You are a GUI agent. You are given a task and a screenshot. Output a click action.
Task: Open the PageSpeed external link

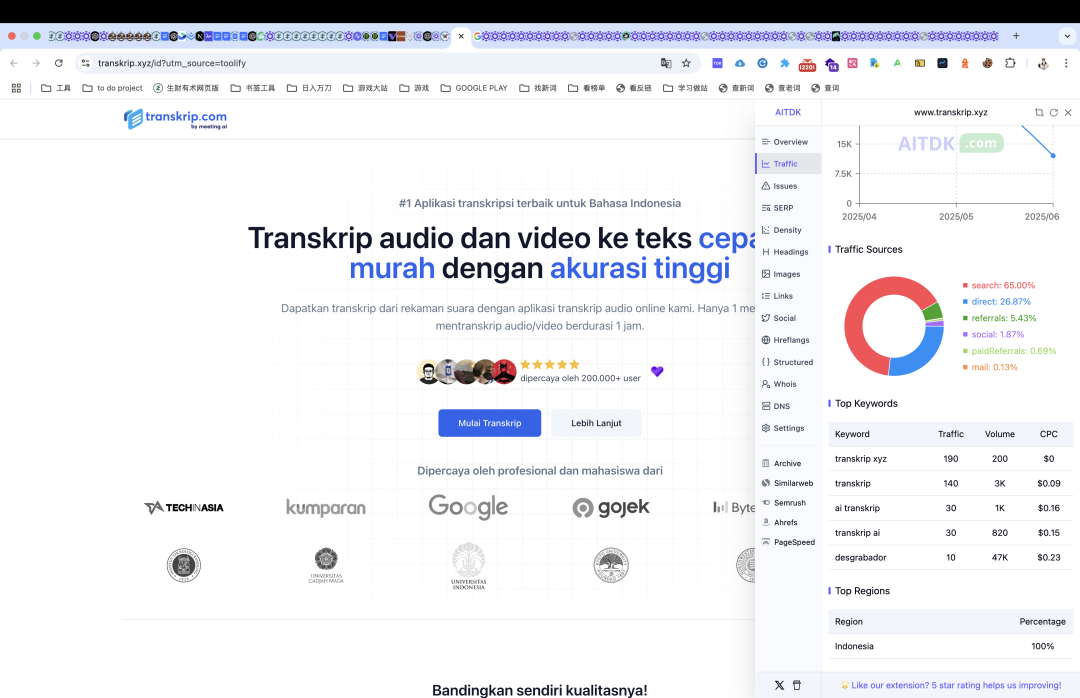pos(788,542)
